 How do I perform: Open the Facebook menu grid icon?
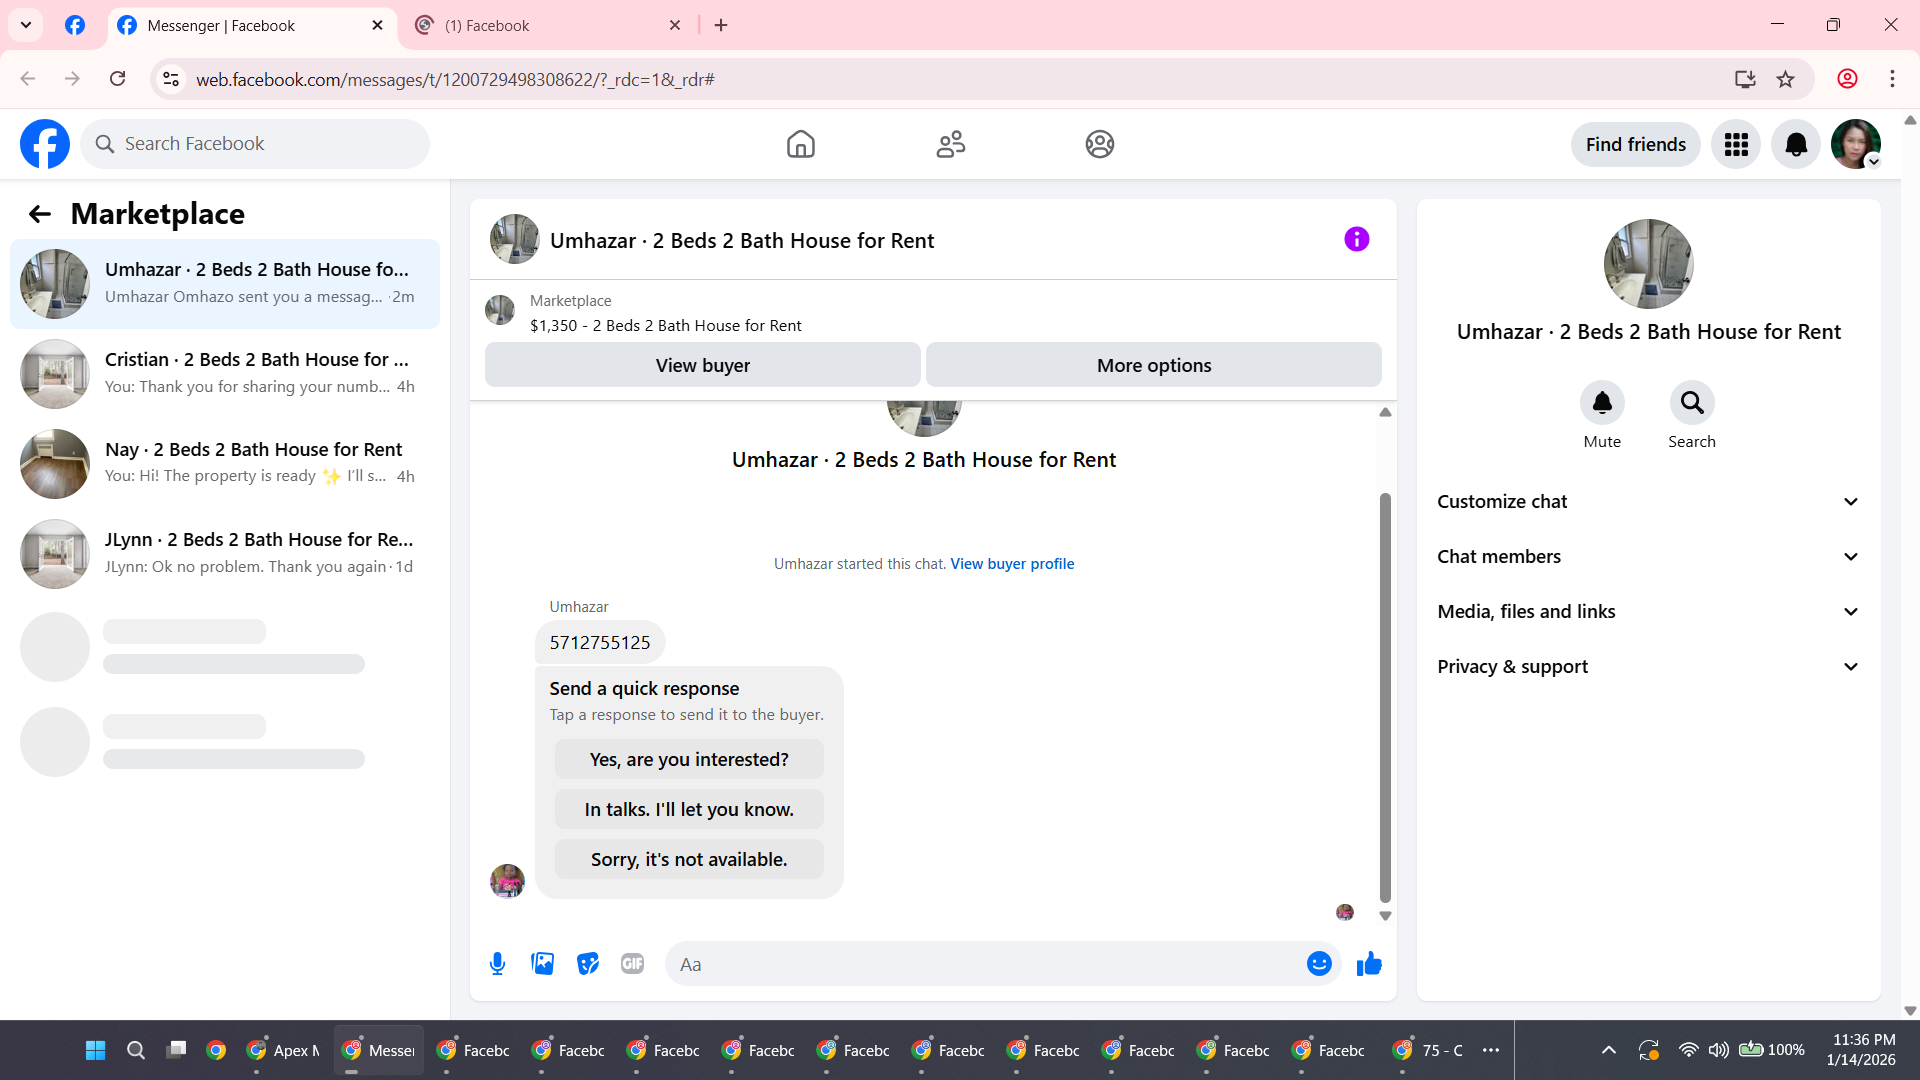[x=1736, y=145]
